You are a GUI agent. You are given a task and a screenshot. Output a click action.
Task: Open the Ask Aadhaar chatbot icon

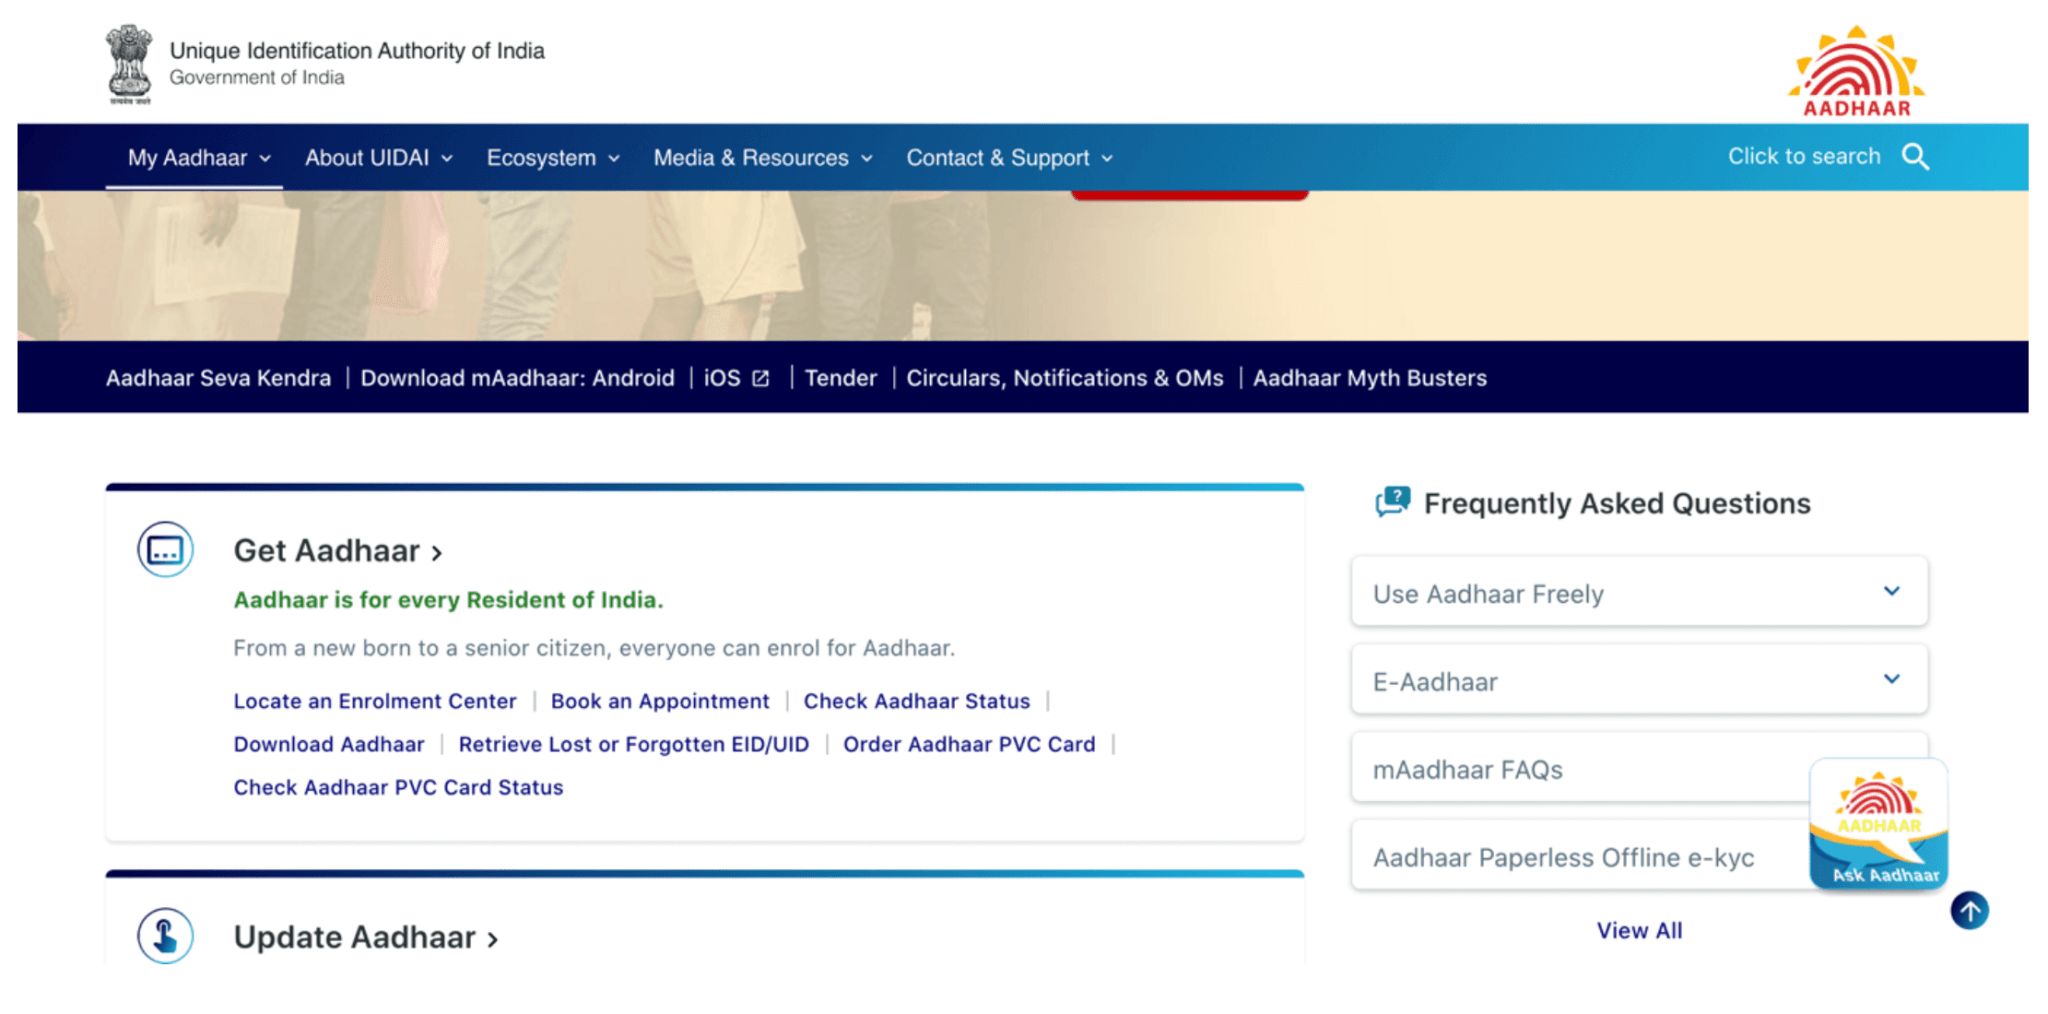(x=1877, y=822)
